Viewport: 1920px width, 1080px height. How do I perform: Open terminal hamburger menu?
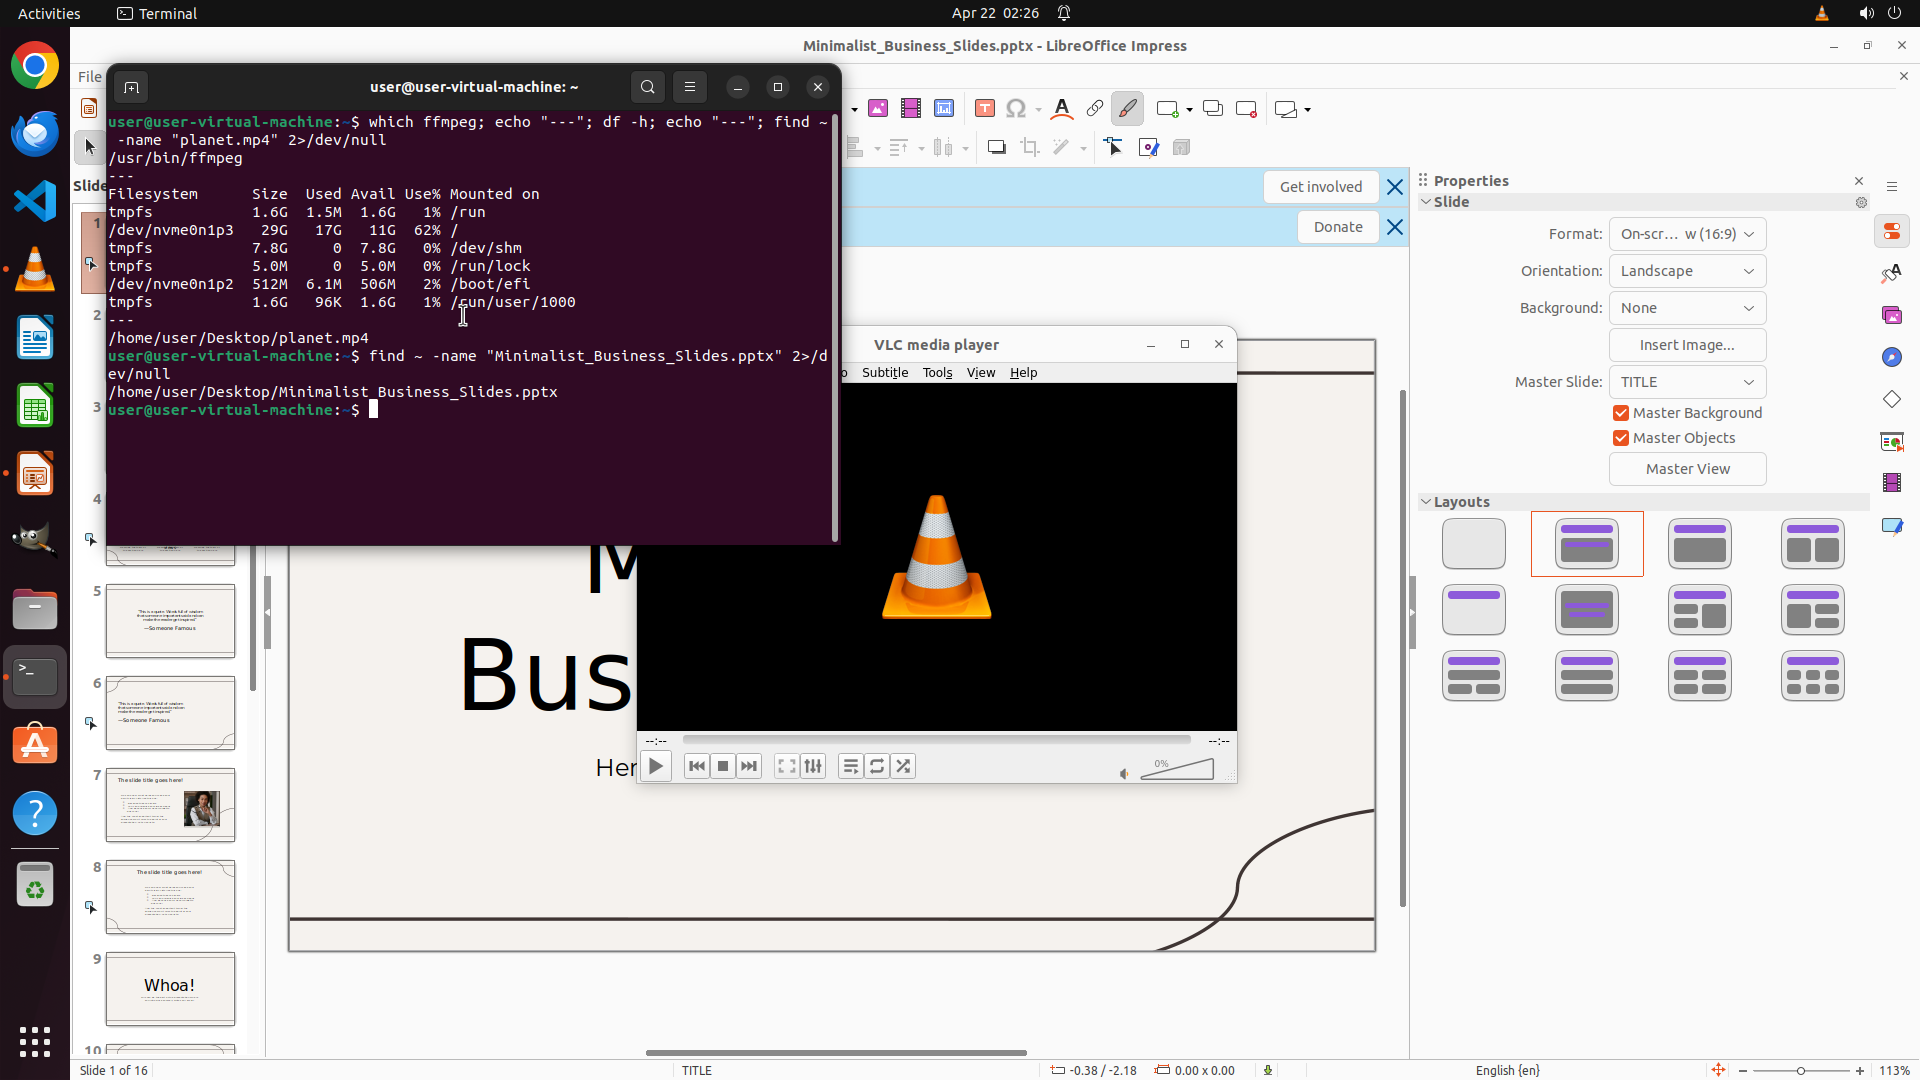tap(690, 87)
